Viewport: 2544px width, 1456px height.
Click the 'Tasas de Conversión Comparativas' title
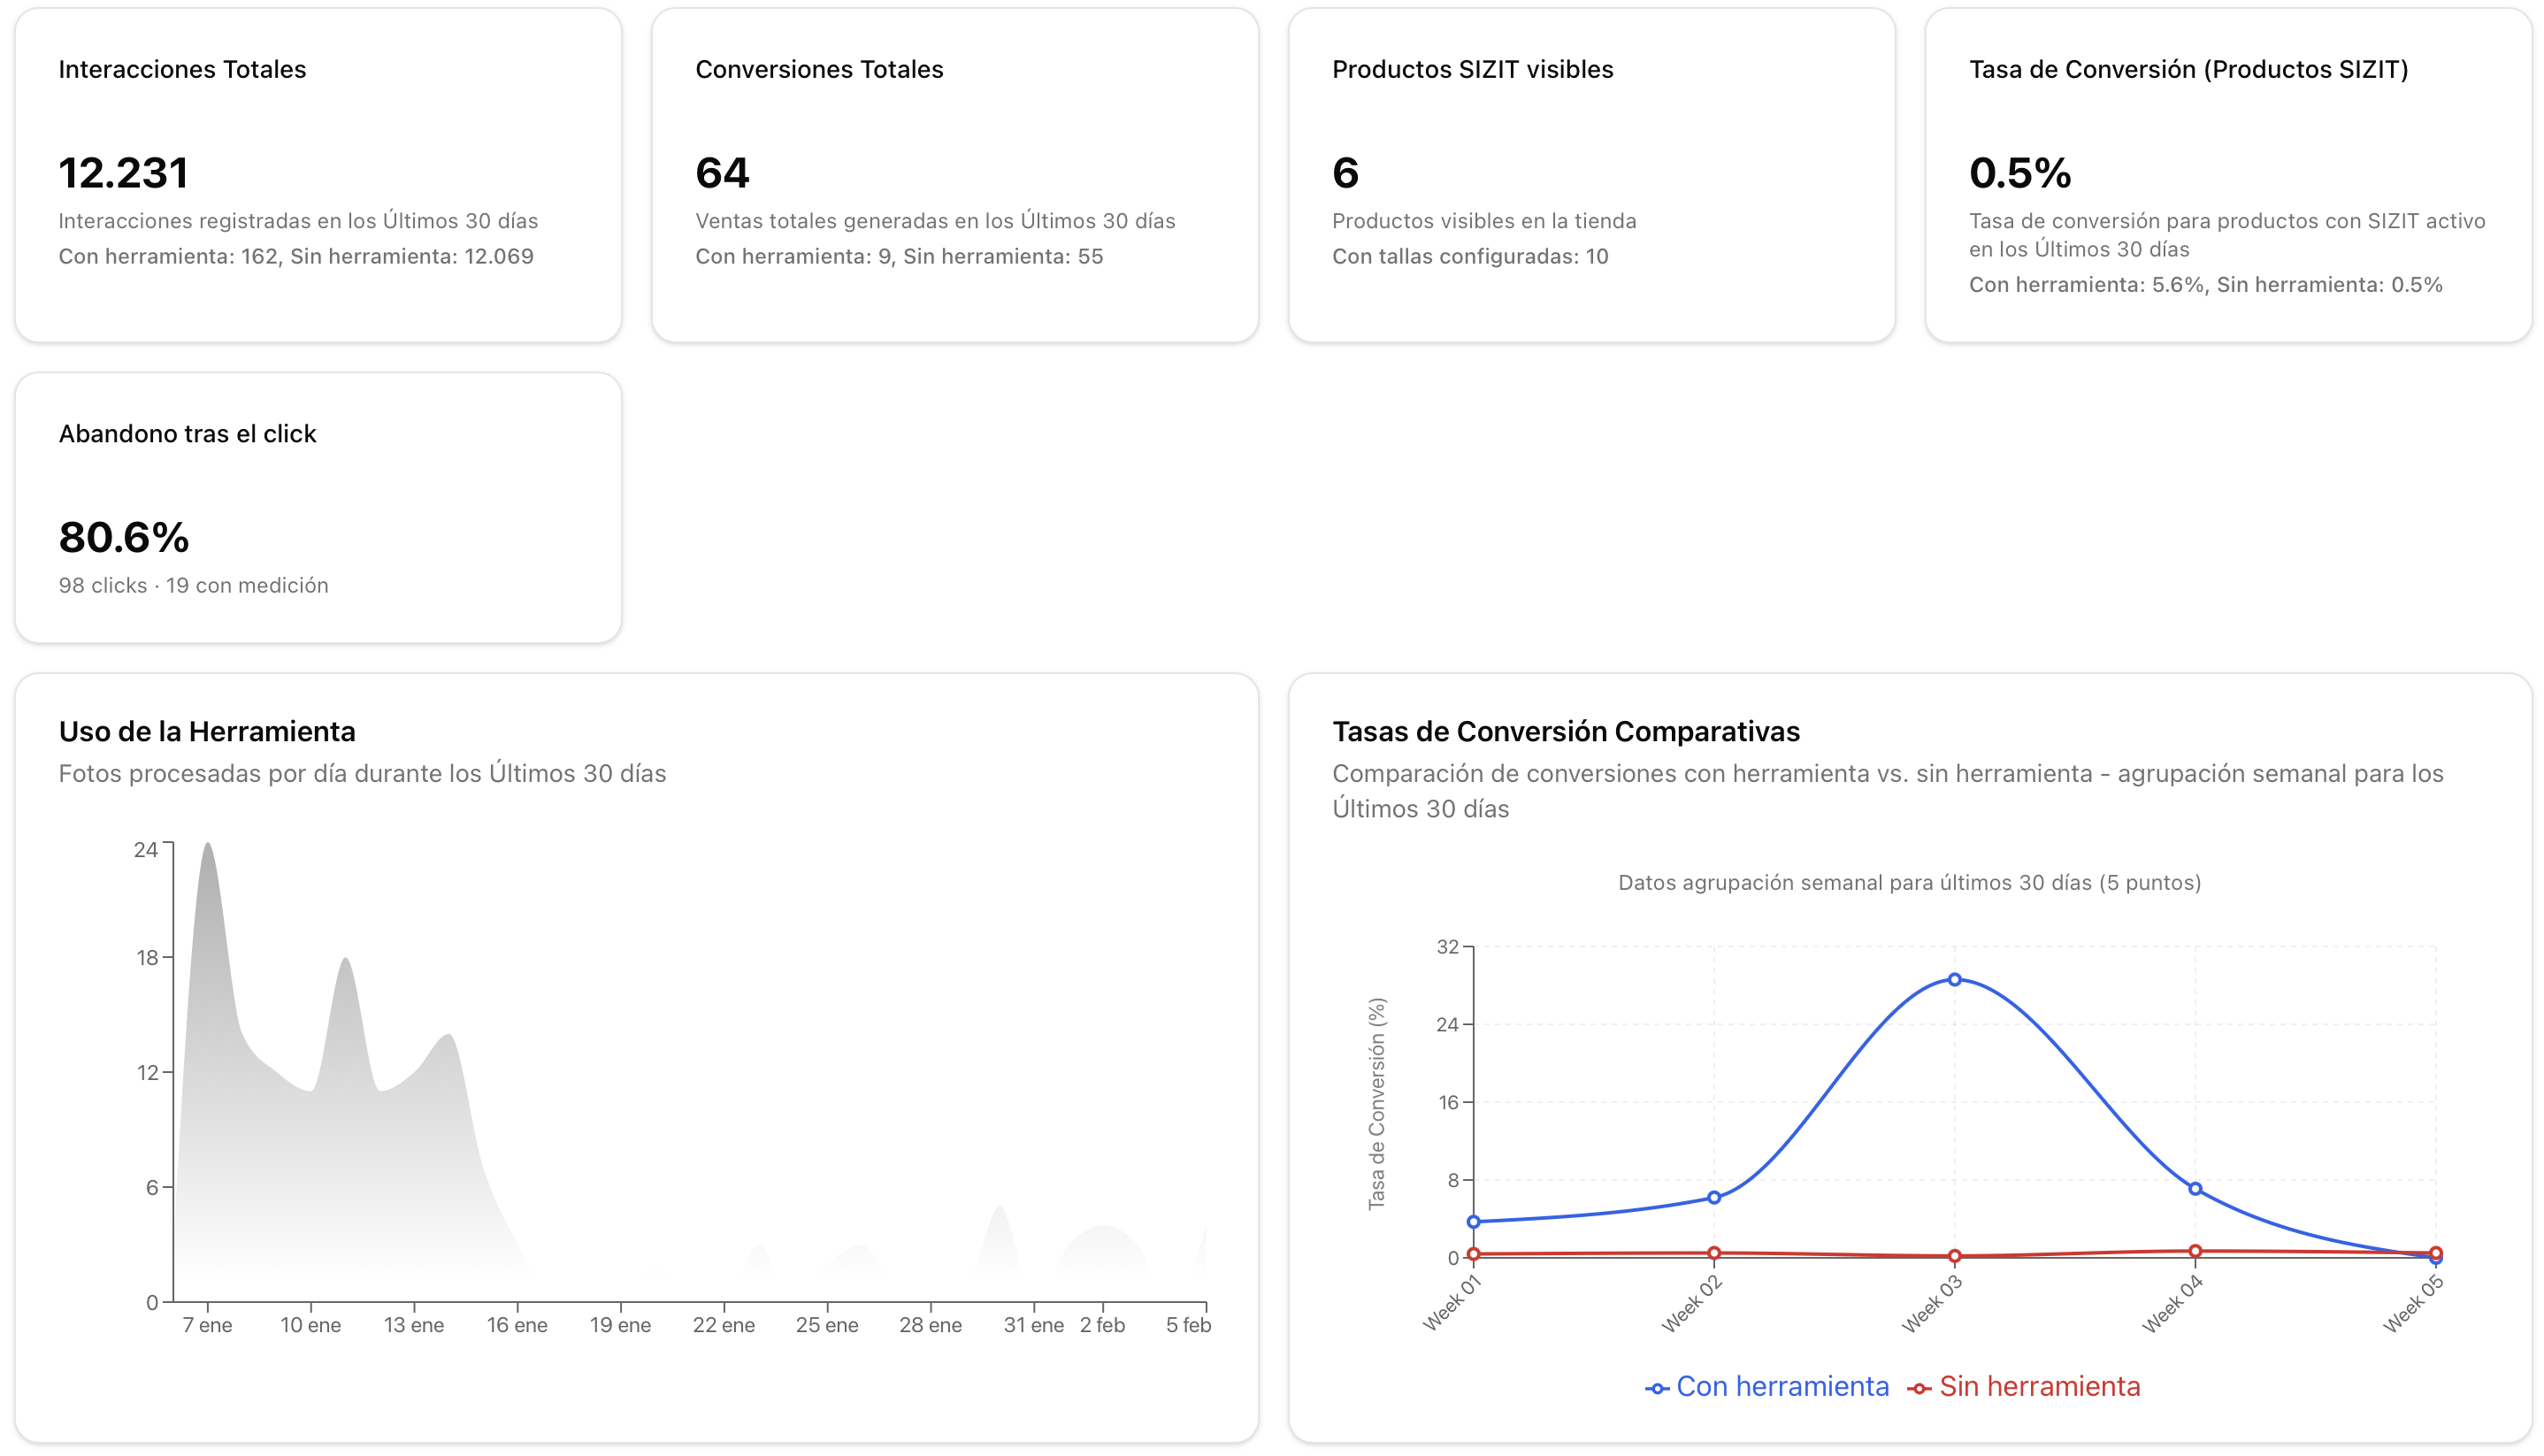coord(1566,731)
